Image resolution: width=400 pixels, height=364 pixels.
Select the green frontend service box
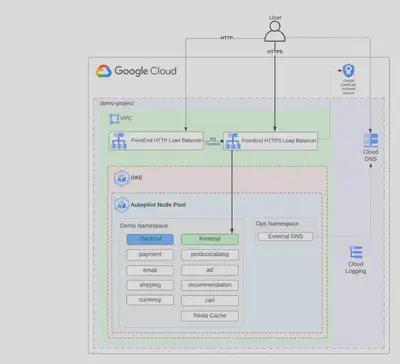210,239
